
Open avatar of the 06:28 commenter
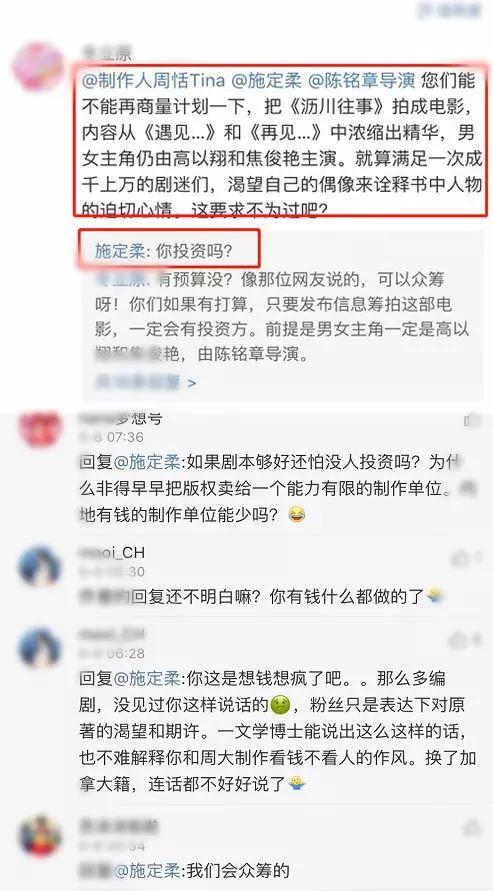tap(40, 648)
